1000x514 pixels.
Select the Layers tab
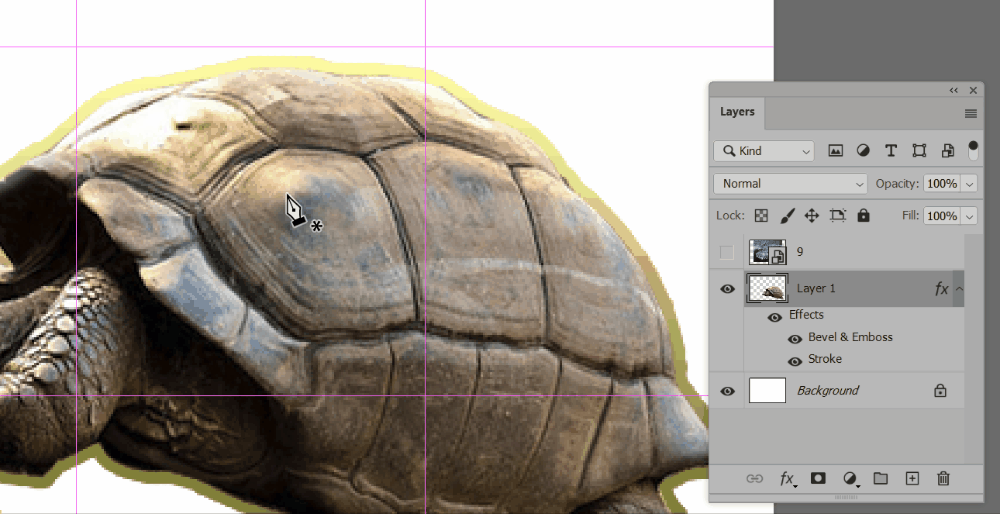(x=737, y=112)
